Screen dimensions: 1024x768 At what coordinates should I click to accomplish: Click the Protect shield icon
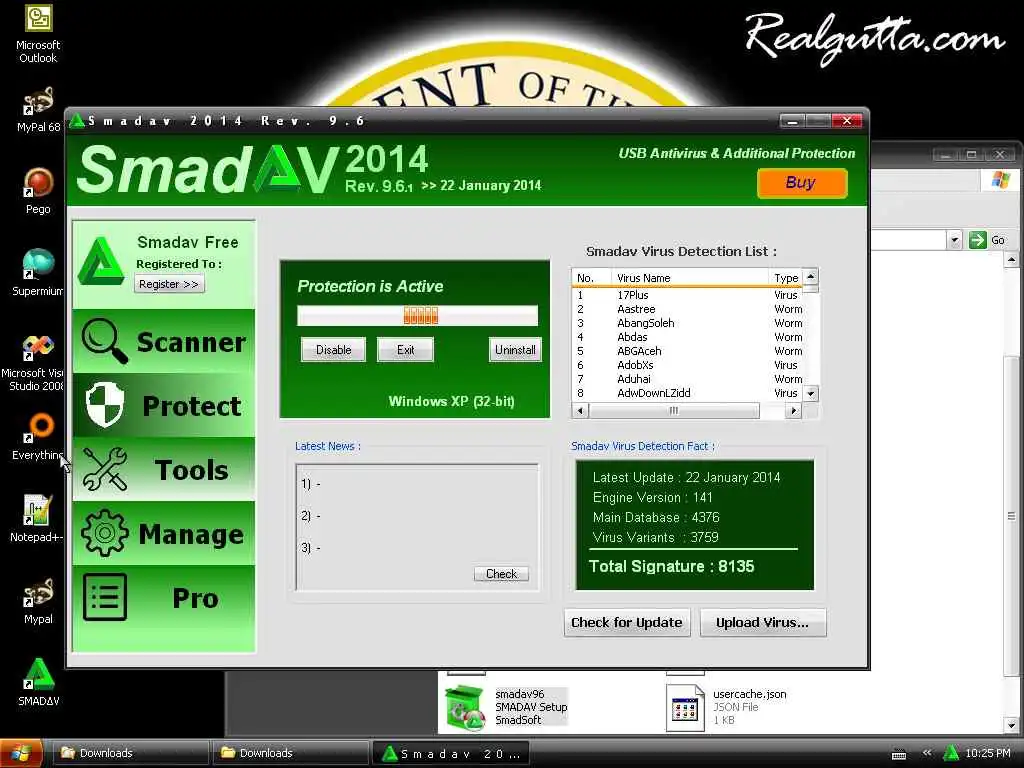pos(105,404)
